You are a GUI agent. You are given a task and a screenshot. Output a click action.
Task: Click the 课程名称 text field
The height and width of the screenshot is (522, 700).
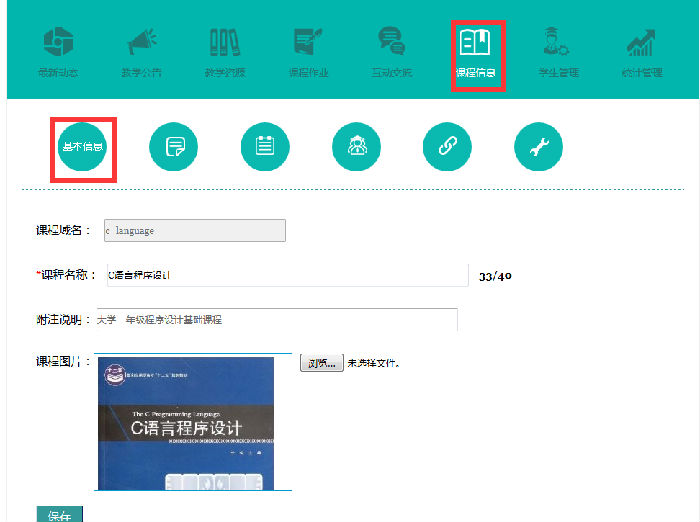[x=285, y=275]
